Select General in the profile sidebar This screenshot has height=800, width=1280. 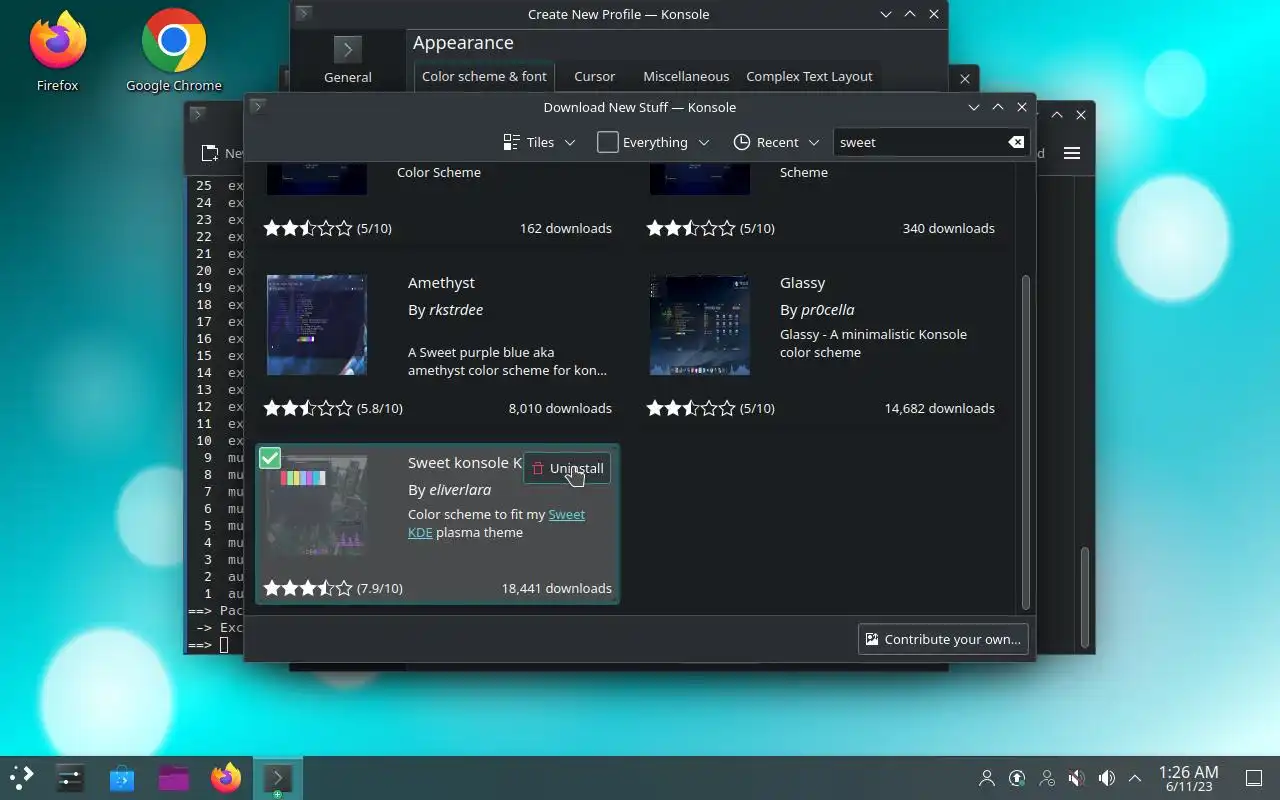point(348,60)
